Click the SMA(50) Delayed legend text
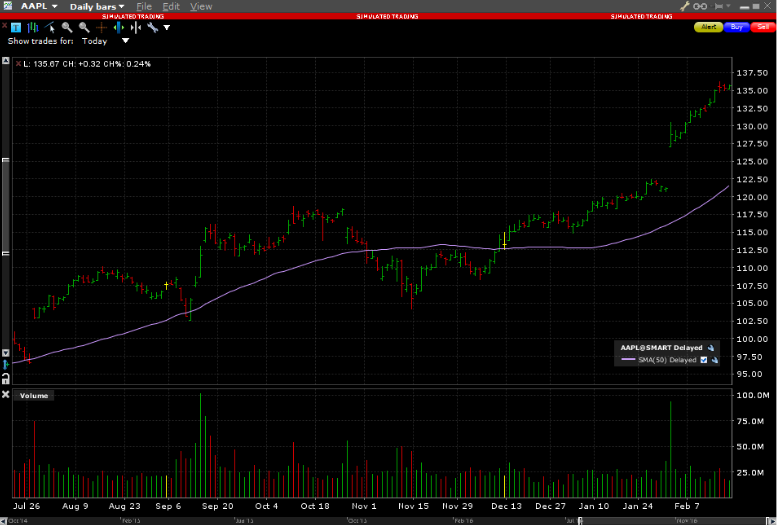 (667, 360)
